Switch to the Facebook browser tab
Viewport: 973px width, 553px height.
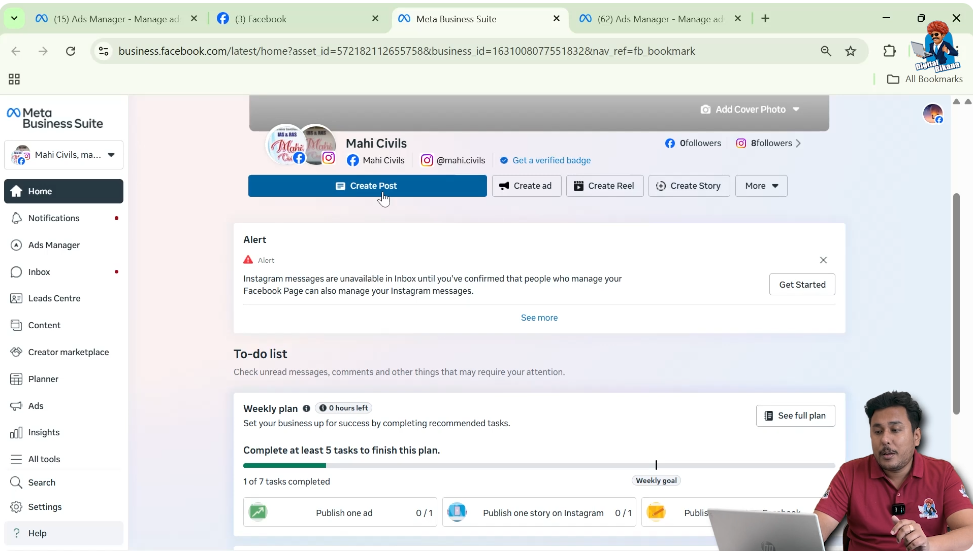click(x=298, y=19)
